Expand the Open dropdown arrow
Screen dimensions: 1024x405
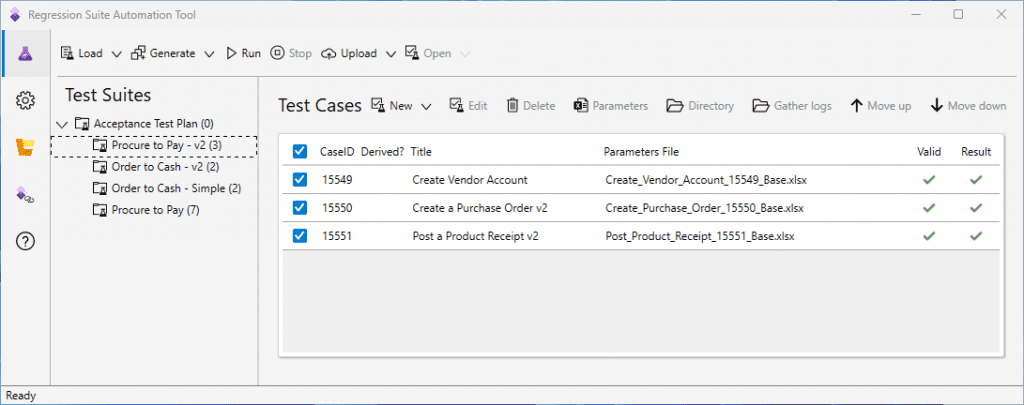point(465,54)
